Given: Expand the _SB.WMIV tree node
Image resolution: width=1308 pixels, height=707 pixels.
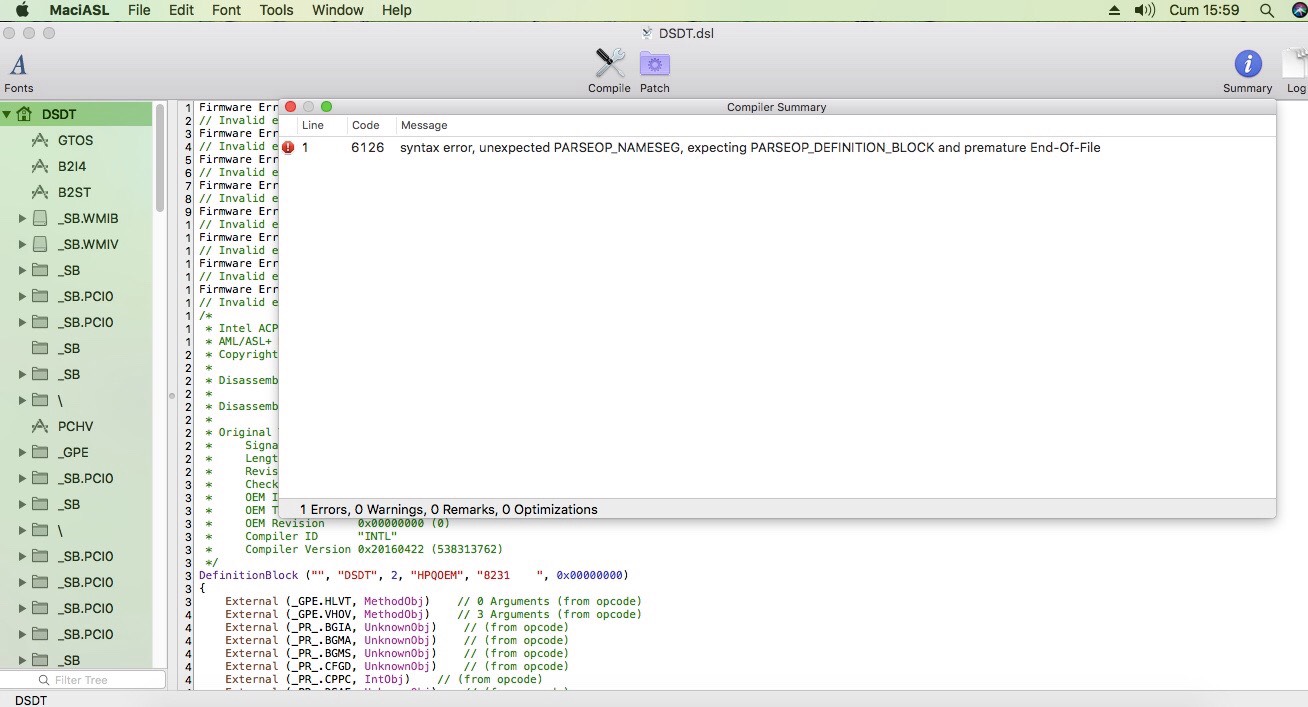Looking at the screenshot, I should click(x=22, y=244).
